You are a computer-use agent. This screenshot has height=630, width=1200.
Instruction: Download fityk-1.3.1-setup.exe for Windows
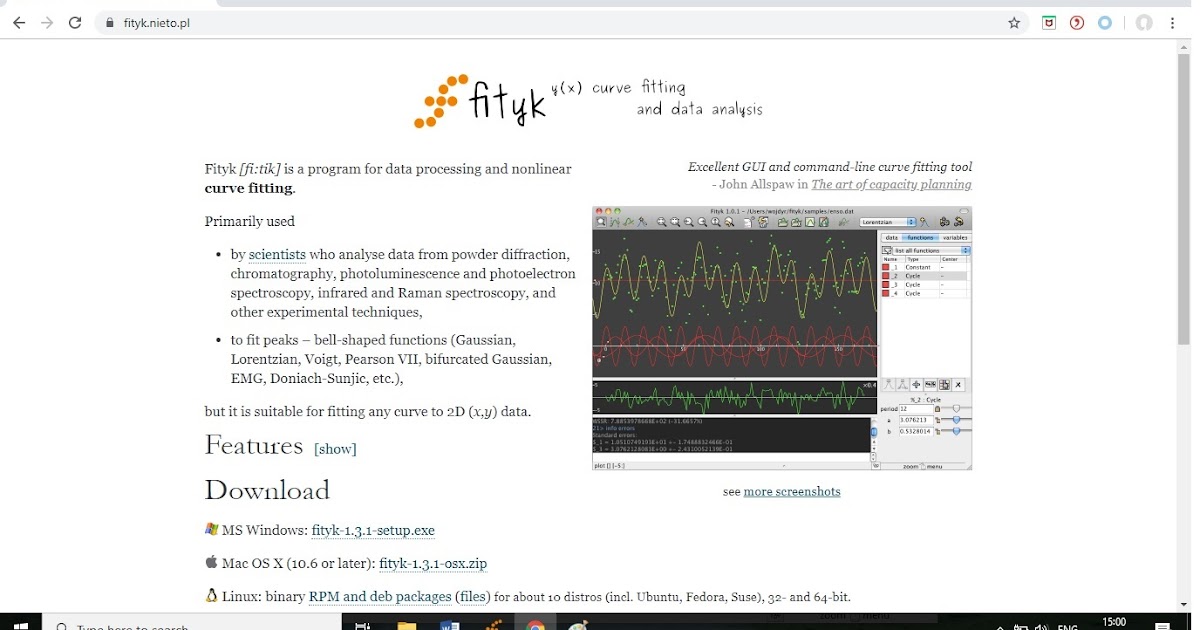point(373,530)
